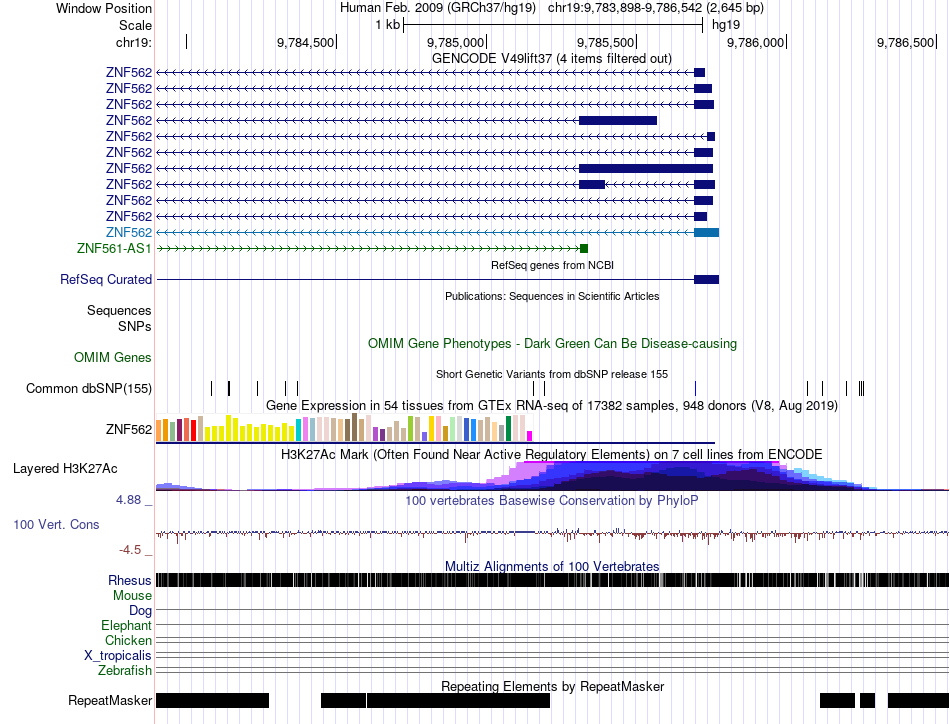Screen dimensions: 950x724
Task: Click the first orange GTEx expression bar
Action: pos(159,430)
